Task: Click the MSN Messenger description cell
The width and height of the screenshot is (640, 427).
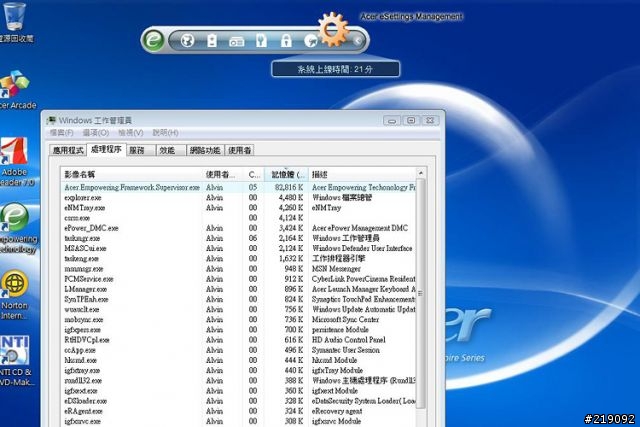Action: pos(336,269)
